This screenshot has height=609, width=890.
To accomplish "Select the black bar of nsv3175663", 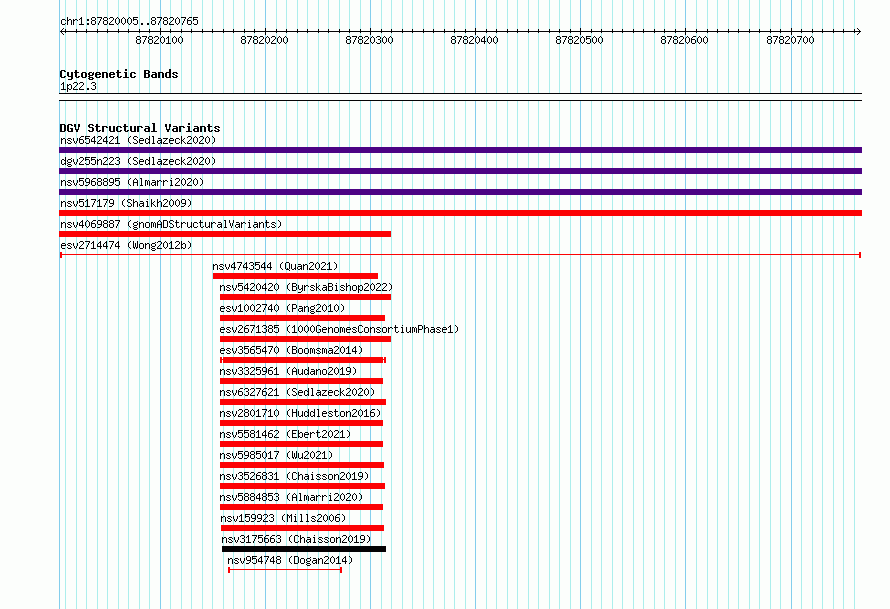I will 304,549.
